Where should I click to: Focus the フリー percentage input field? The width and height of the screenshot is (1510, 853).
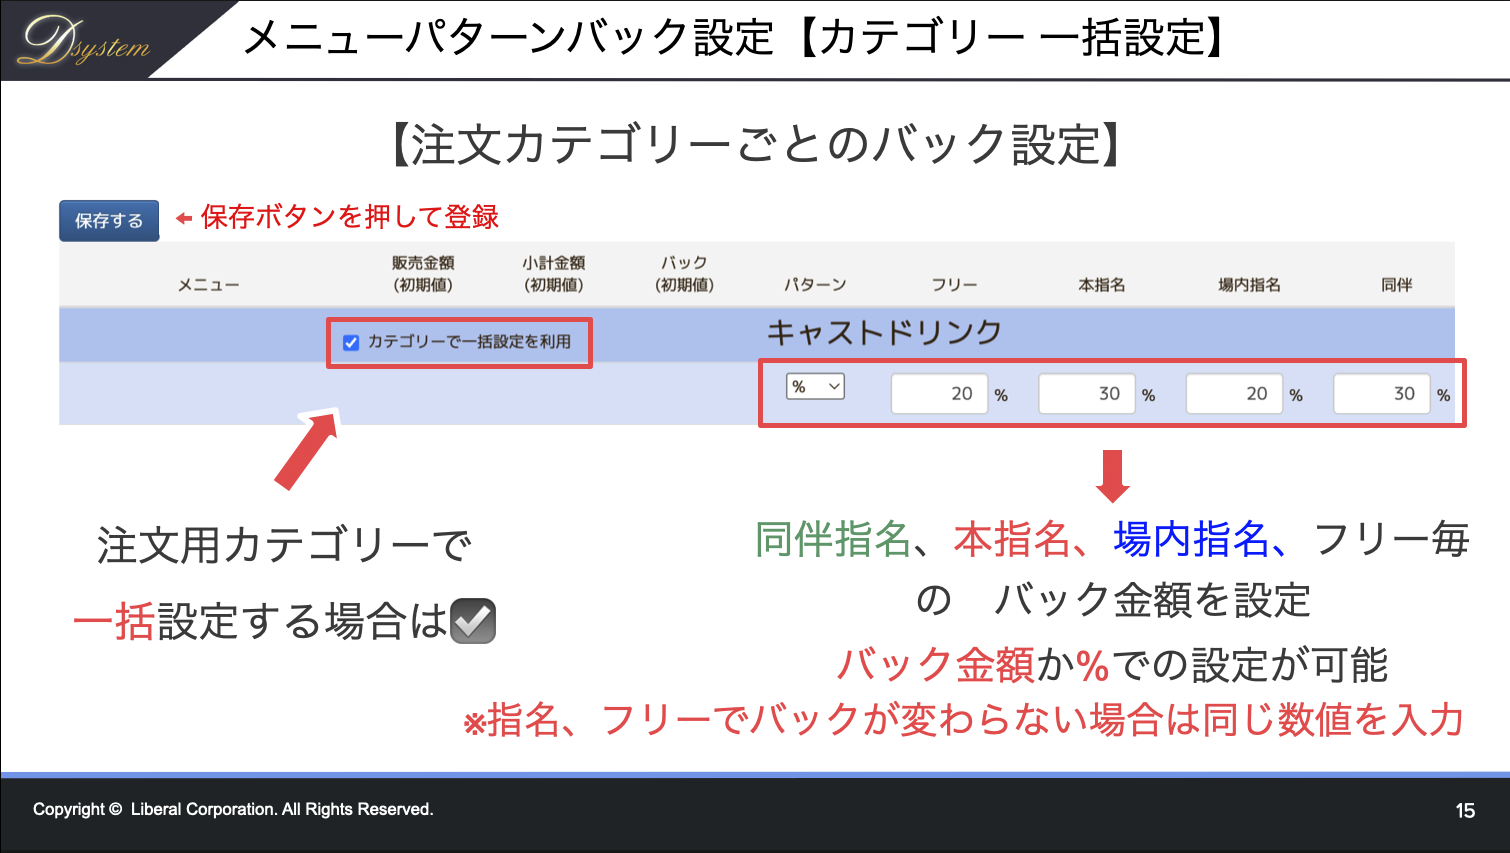(x=939, y=394)
